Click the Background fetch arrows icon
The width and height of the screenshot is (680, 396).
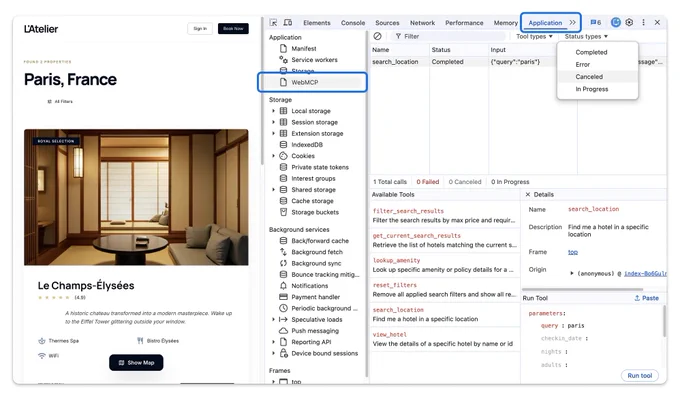click(x=283, y=252)
